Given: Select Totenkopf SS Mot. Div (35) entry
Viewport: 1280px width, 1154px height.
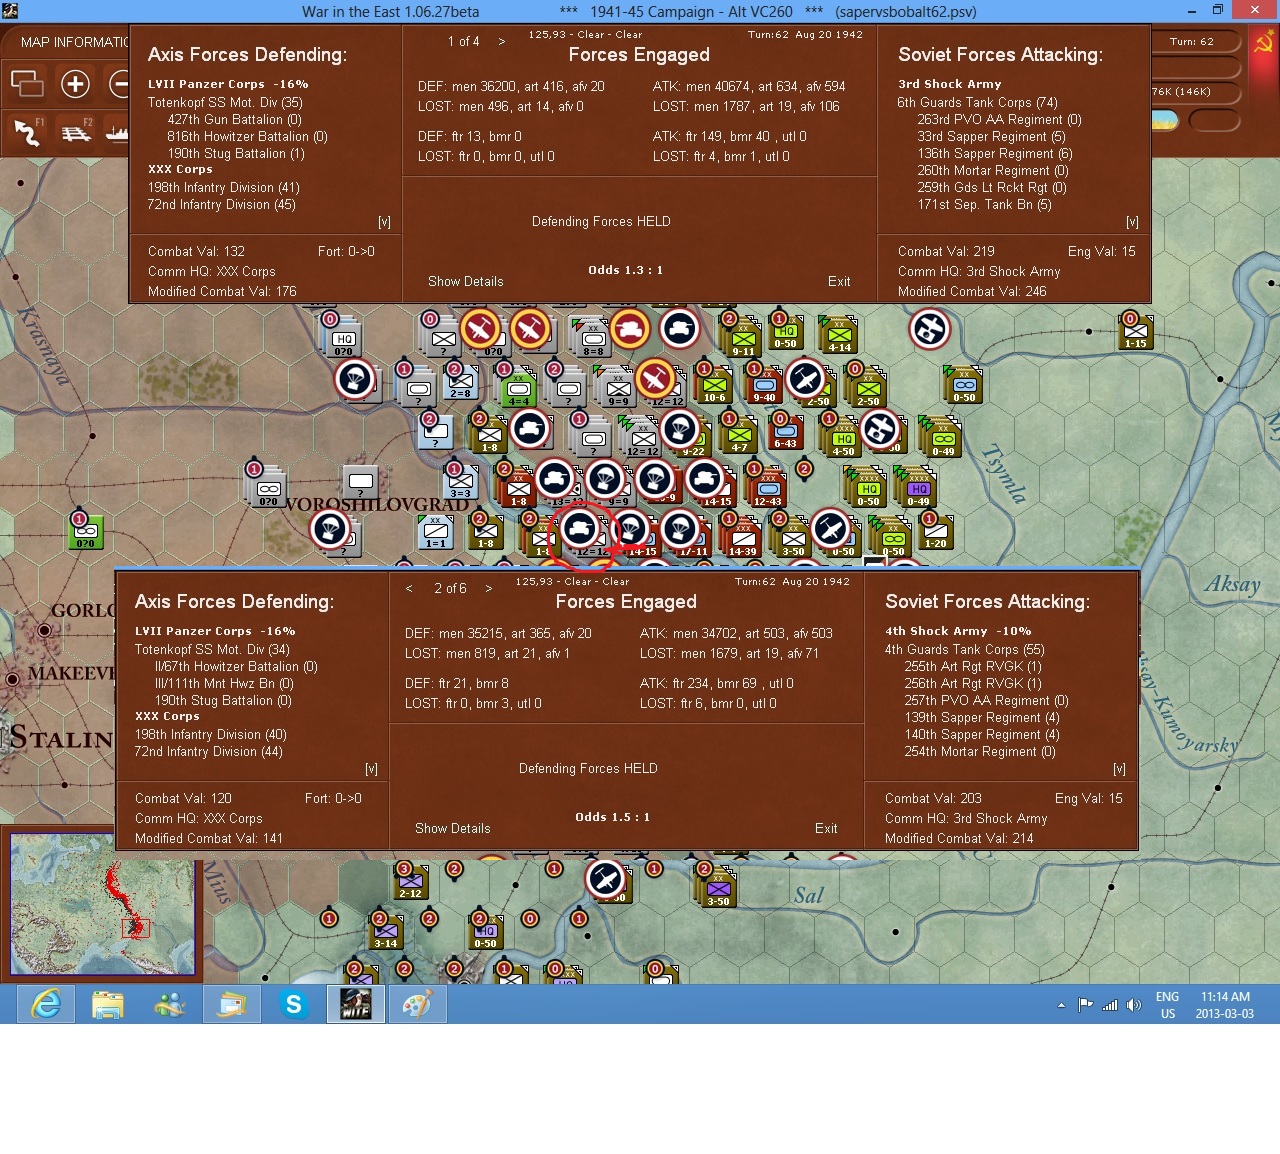Looking at the screenshot, I should (x=225, y=103).
